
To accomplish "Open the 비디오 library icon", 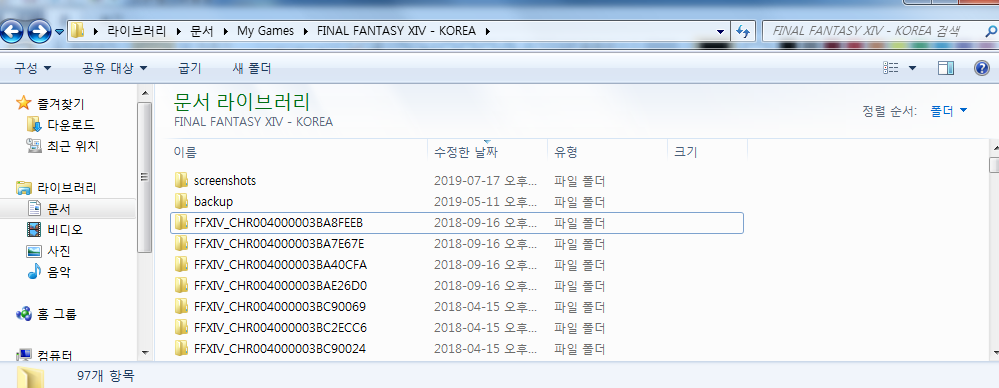I will click(34, 229).
